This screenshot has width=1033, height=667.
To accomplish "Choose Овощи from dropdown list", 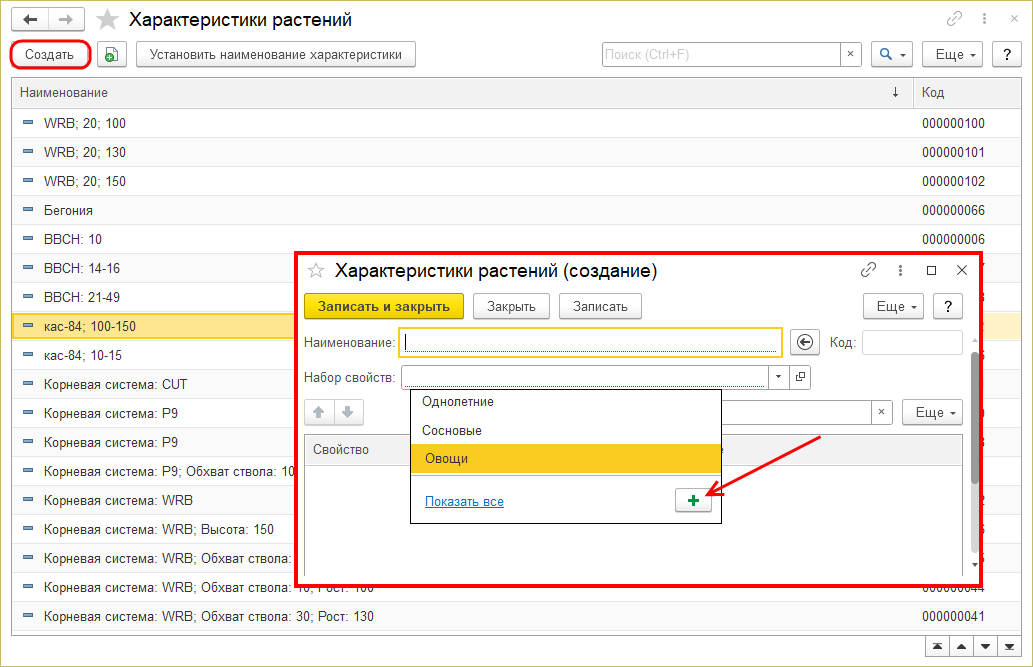I will coord(565,459).
